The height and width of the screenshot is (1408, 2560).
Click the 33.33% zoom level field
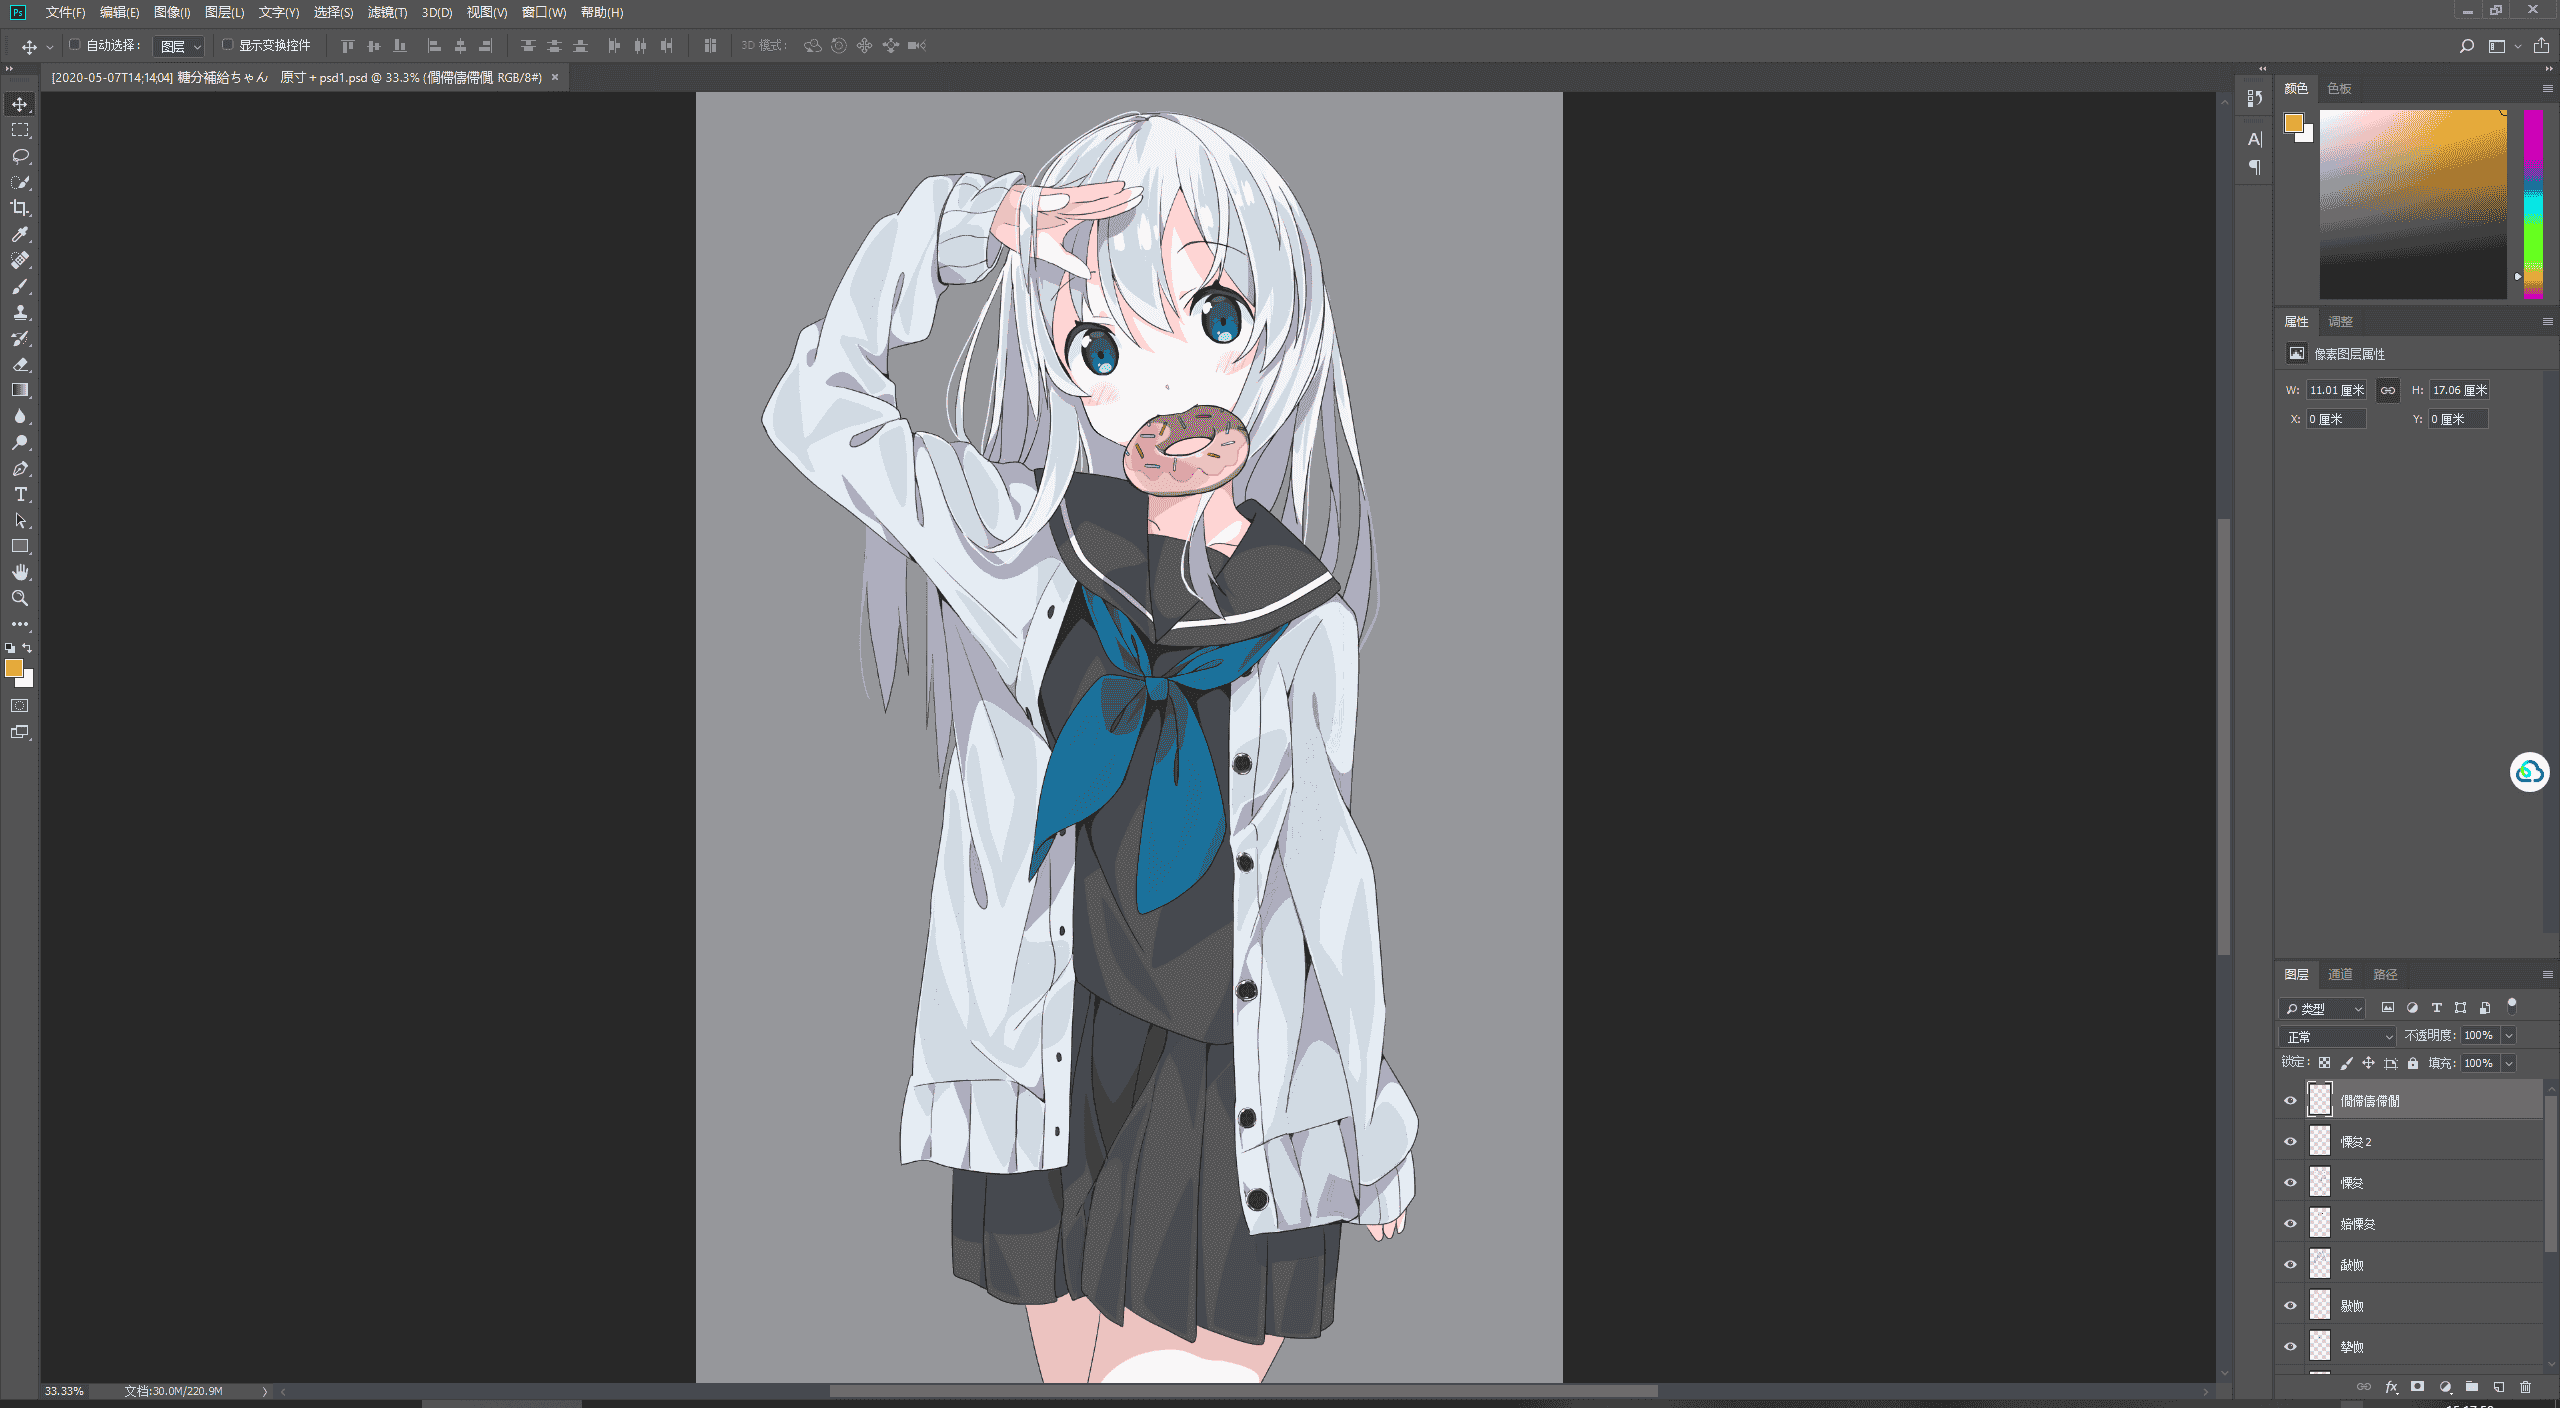64,1391
